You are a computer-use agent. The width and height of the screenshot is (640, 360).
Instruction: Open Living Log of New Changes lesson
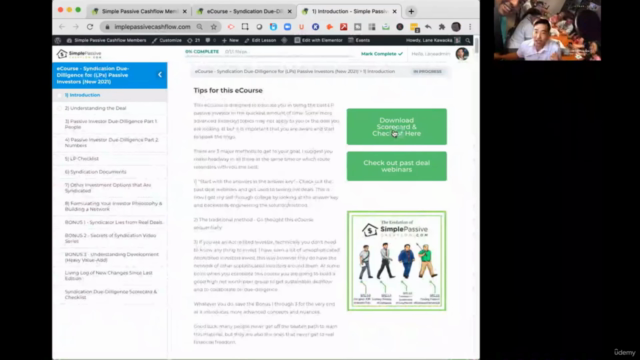pyautogui.click(x=108, y=276)
